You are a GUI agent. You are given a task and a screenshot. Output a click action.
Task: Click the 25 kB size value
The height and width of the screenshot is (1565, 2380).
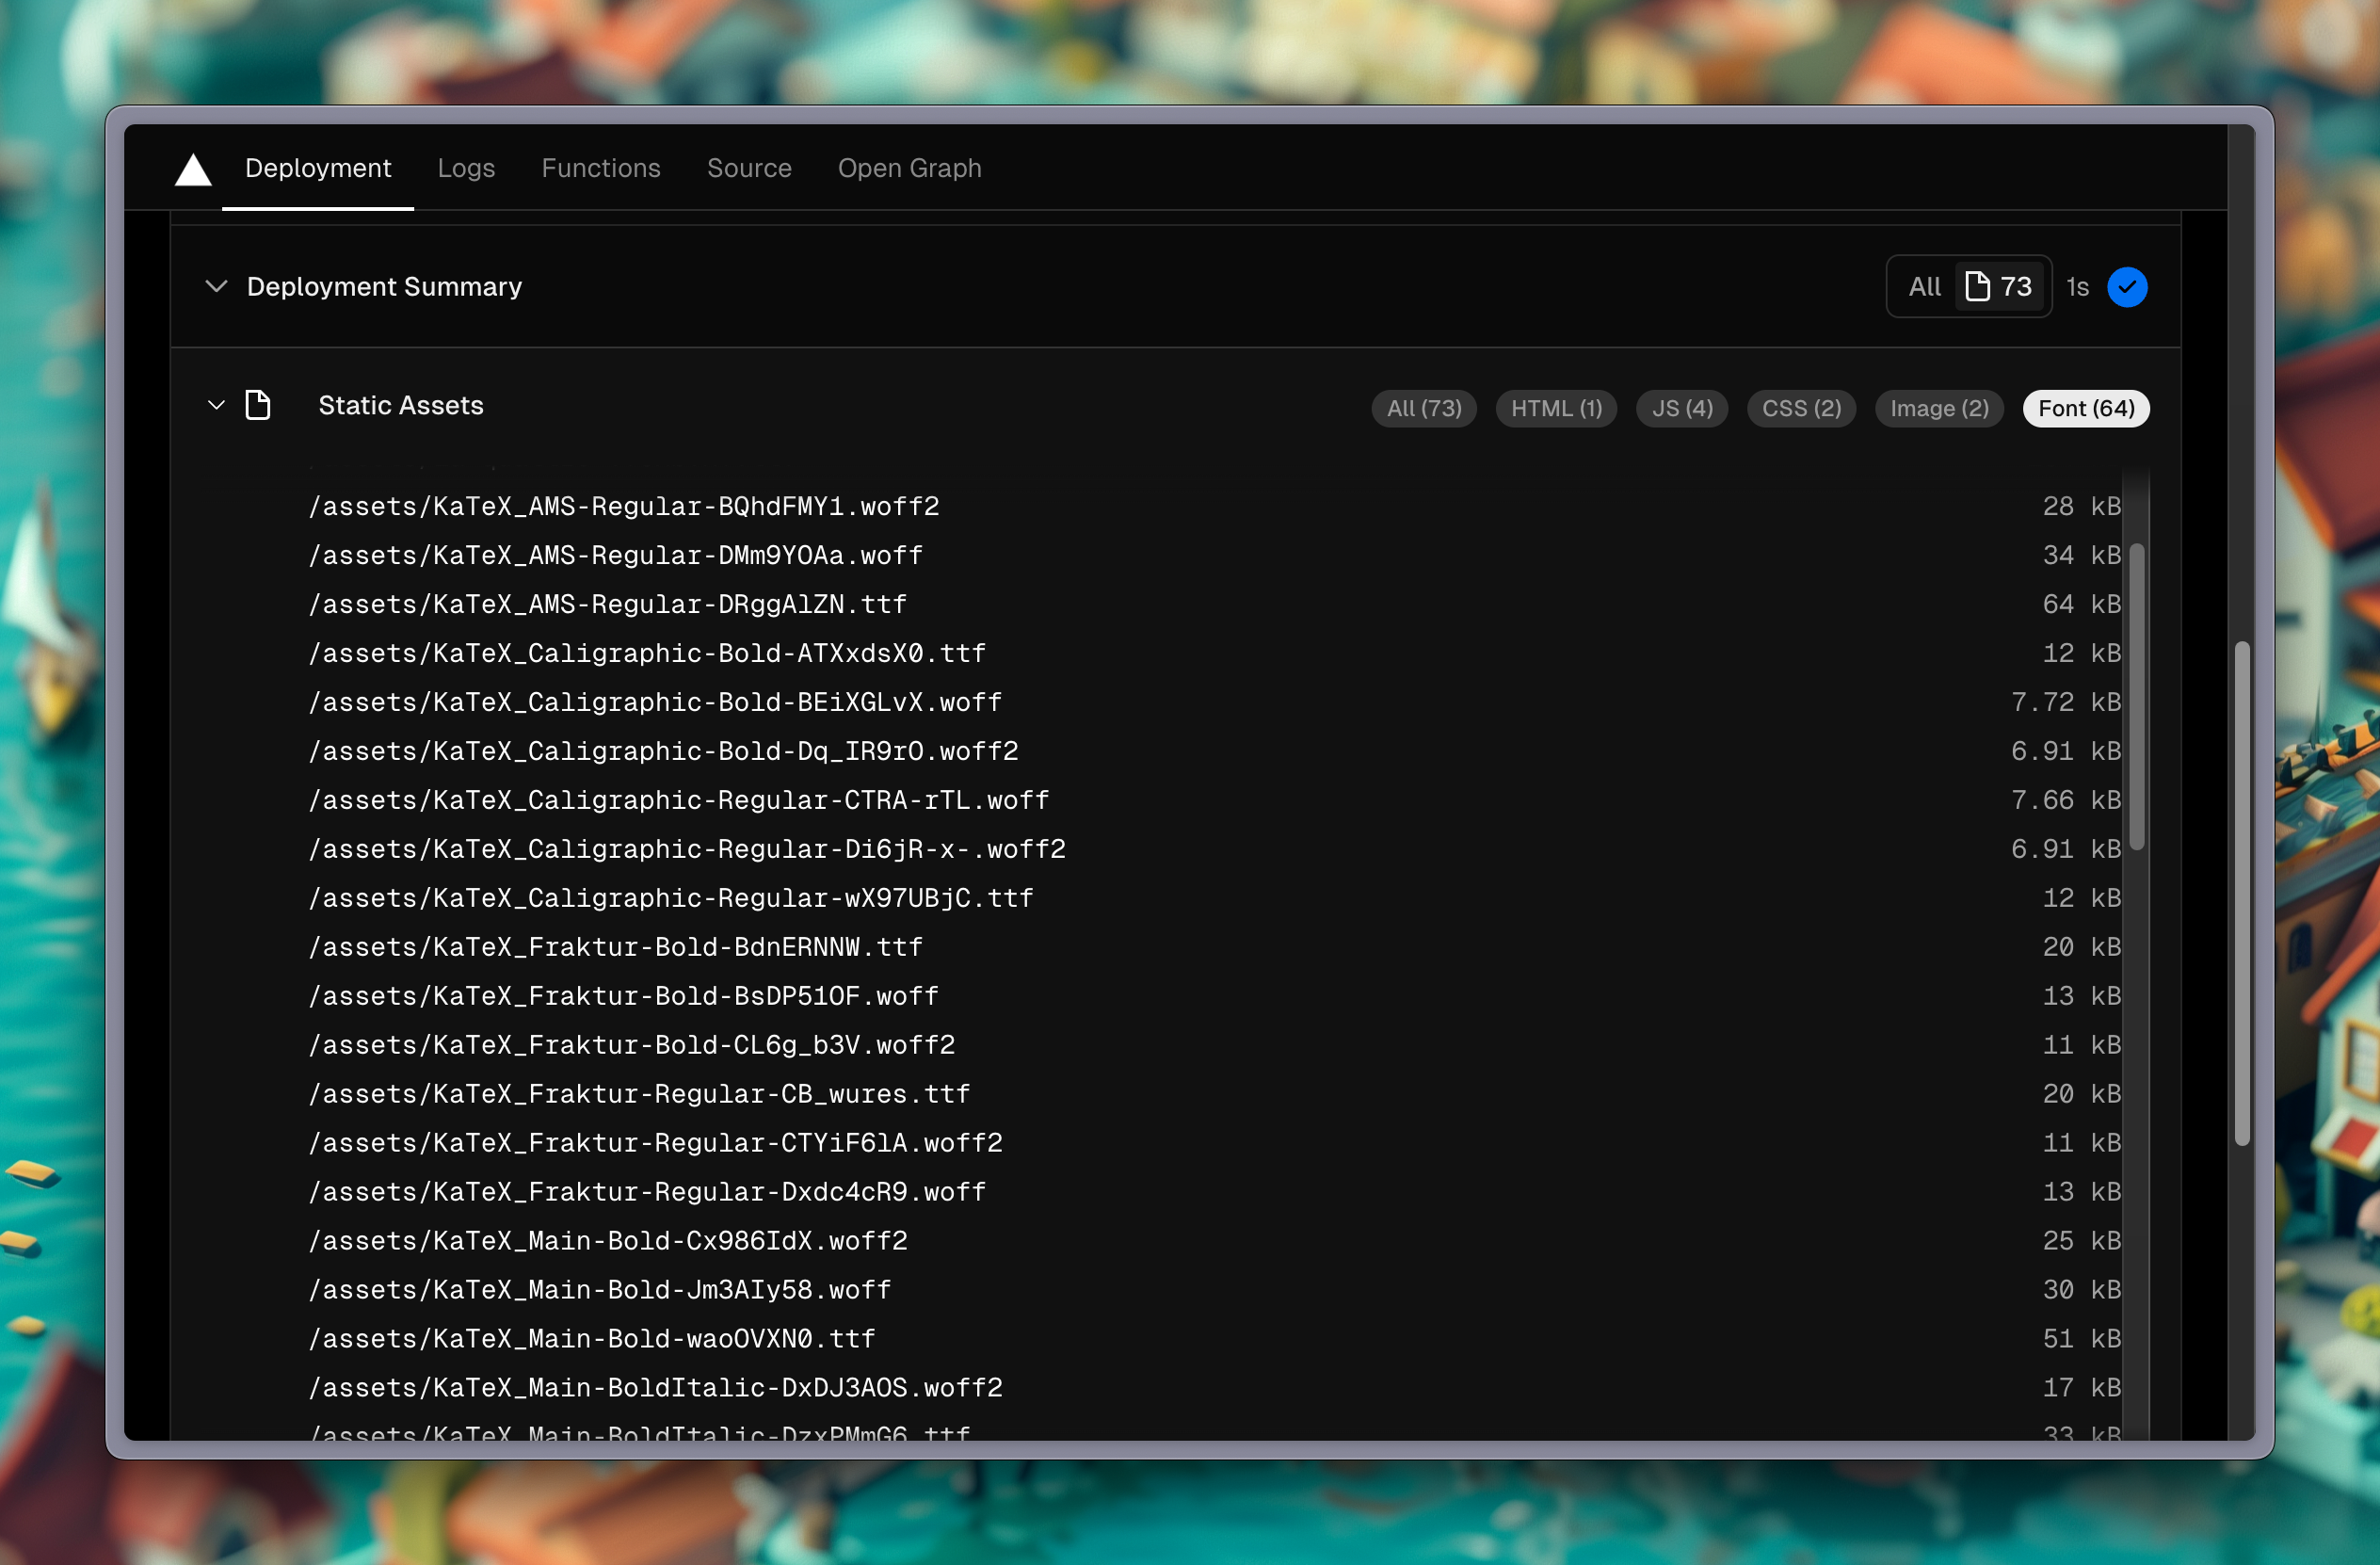click(2081, 1241)
